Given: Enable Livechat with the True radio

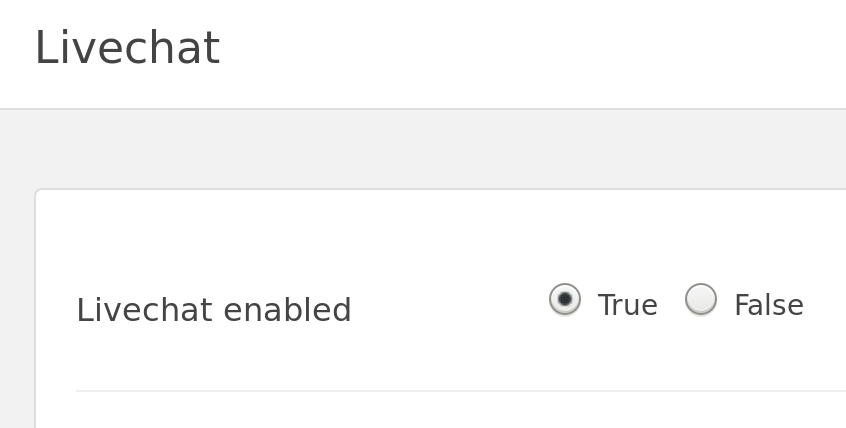Looking at the screenshot, I should (565, 299).
